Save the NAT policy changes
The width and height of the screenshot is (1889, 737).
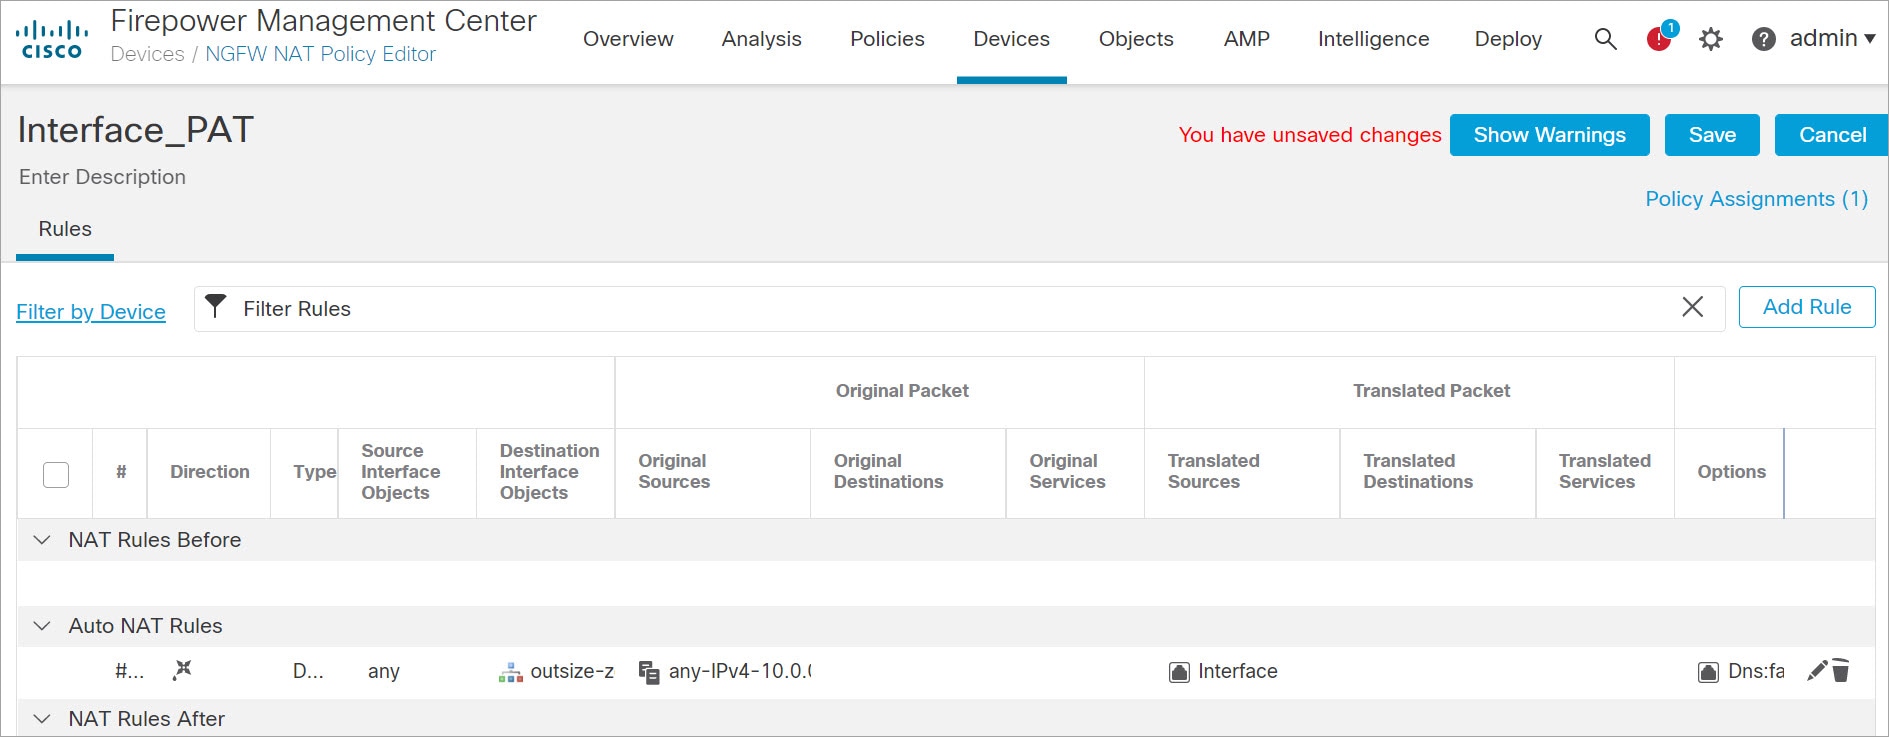point(1712,135)
